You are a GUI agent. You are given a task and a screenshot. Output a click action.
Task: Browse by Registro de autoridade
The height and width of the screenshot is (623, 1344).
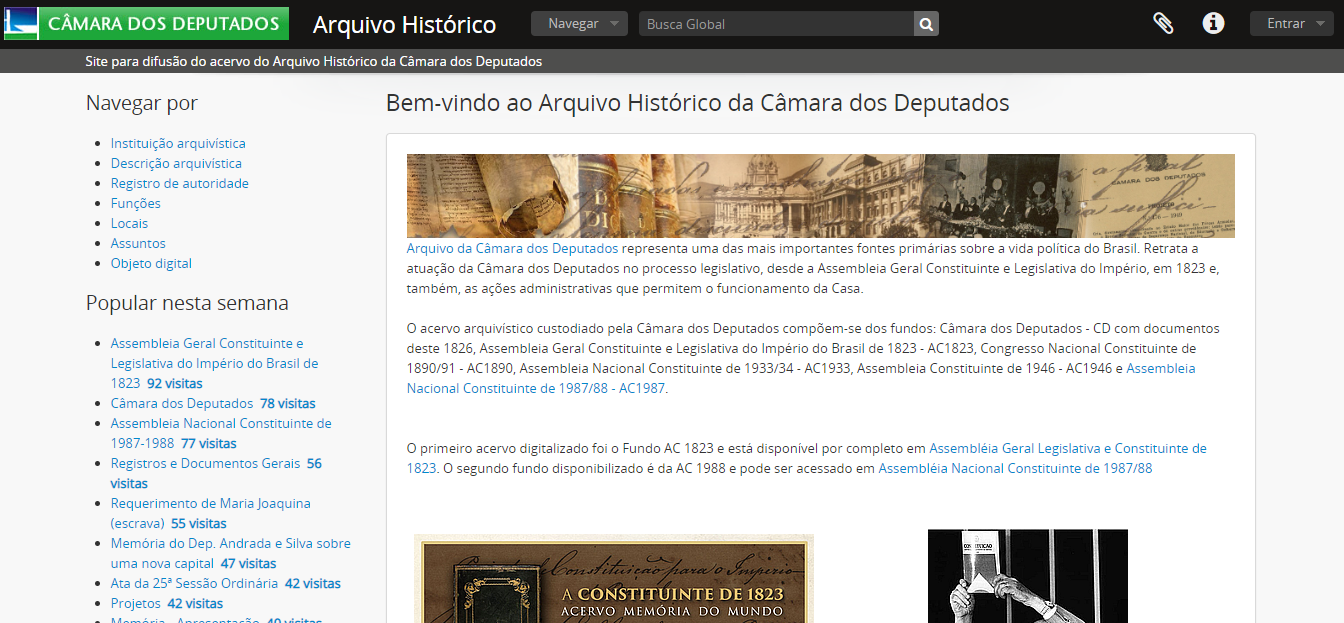coord(180,183)
